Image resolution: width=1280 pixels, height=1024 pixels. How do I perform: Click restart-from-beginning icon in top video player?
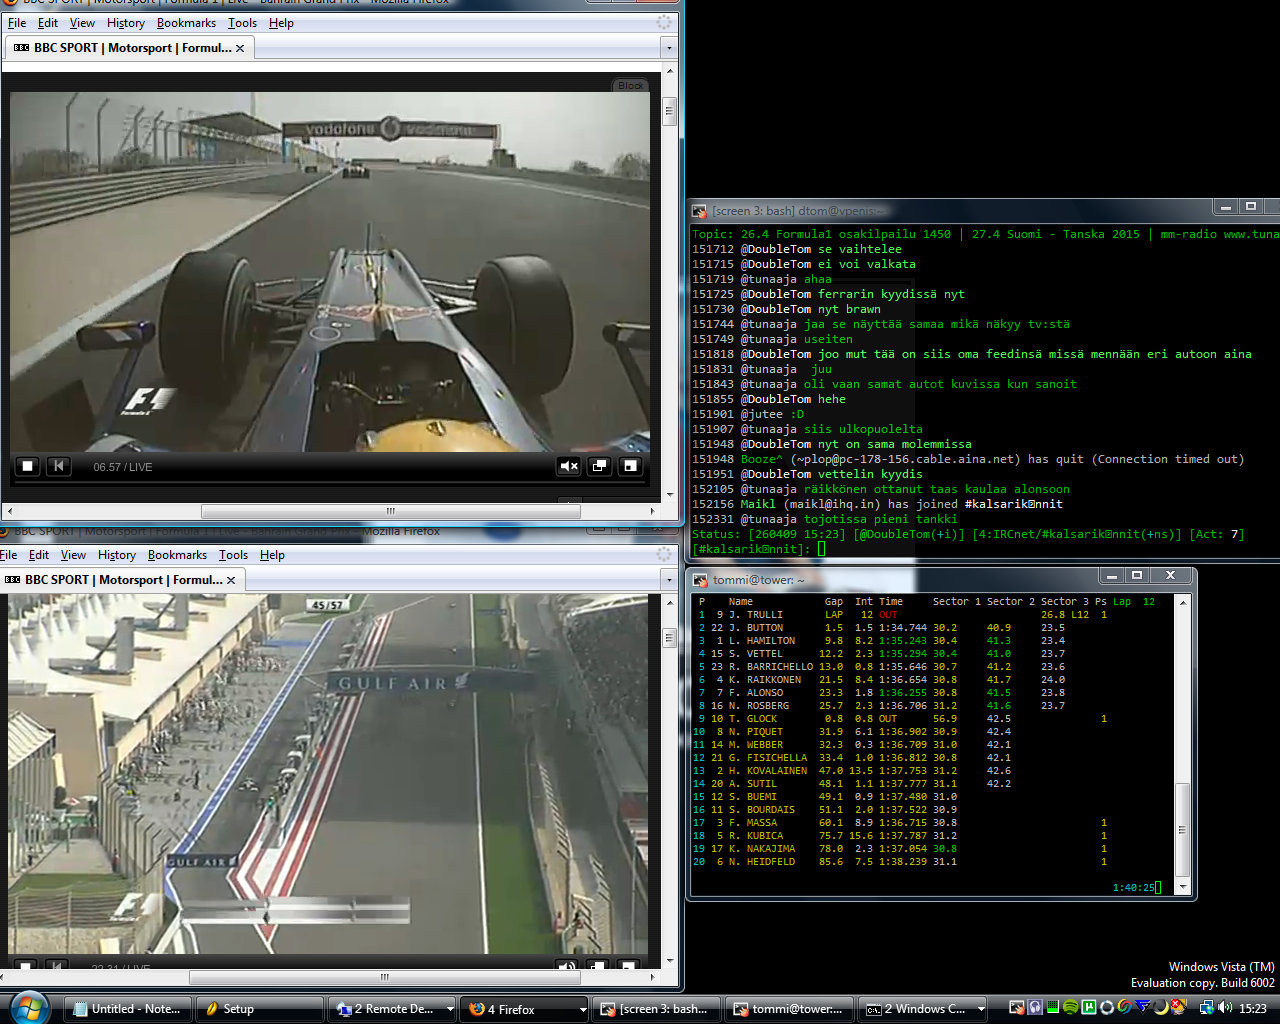point(59,466)
